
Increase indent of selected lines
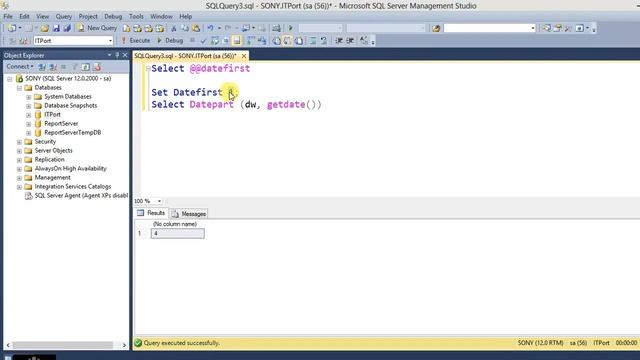[350, 41]
